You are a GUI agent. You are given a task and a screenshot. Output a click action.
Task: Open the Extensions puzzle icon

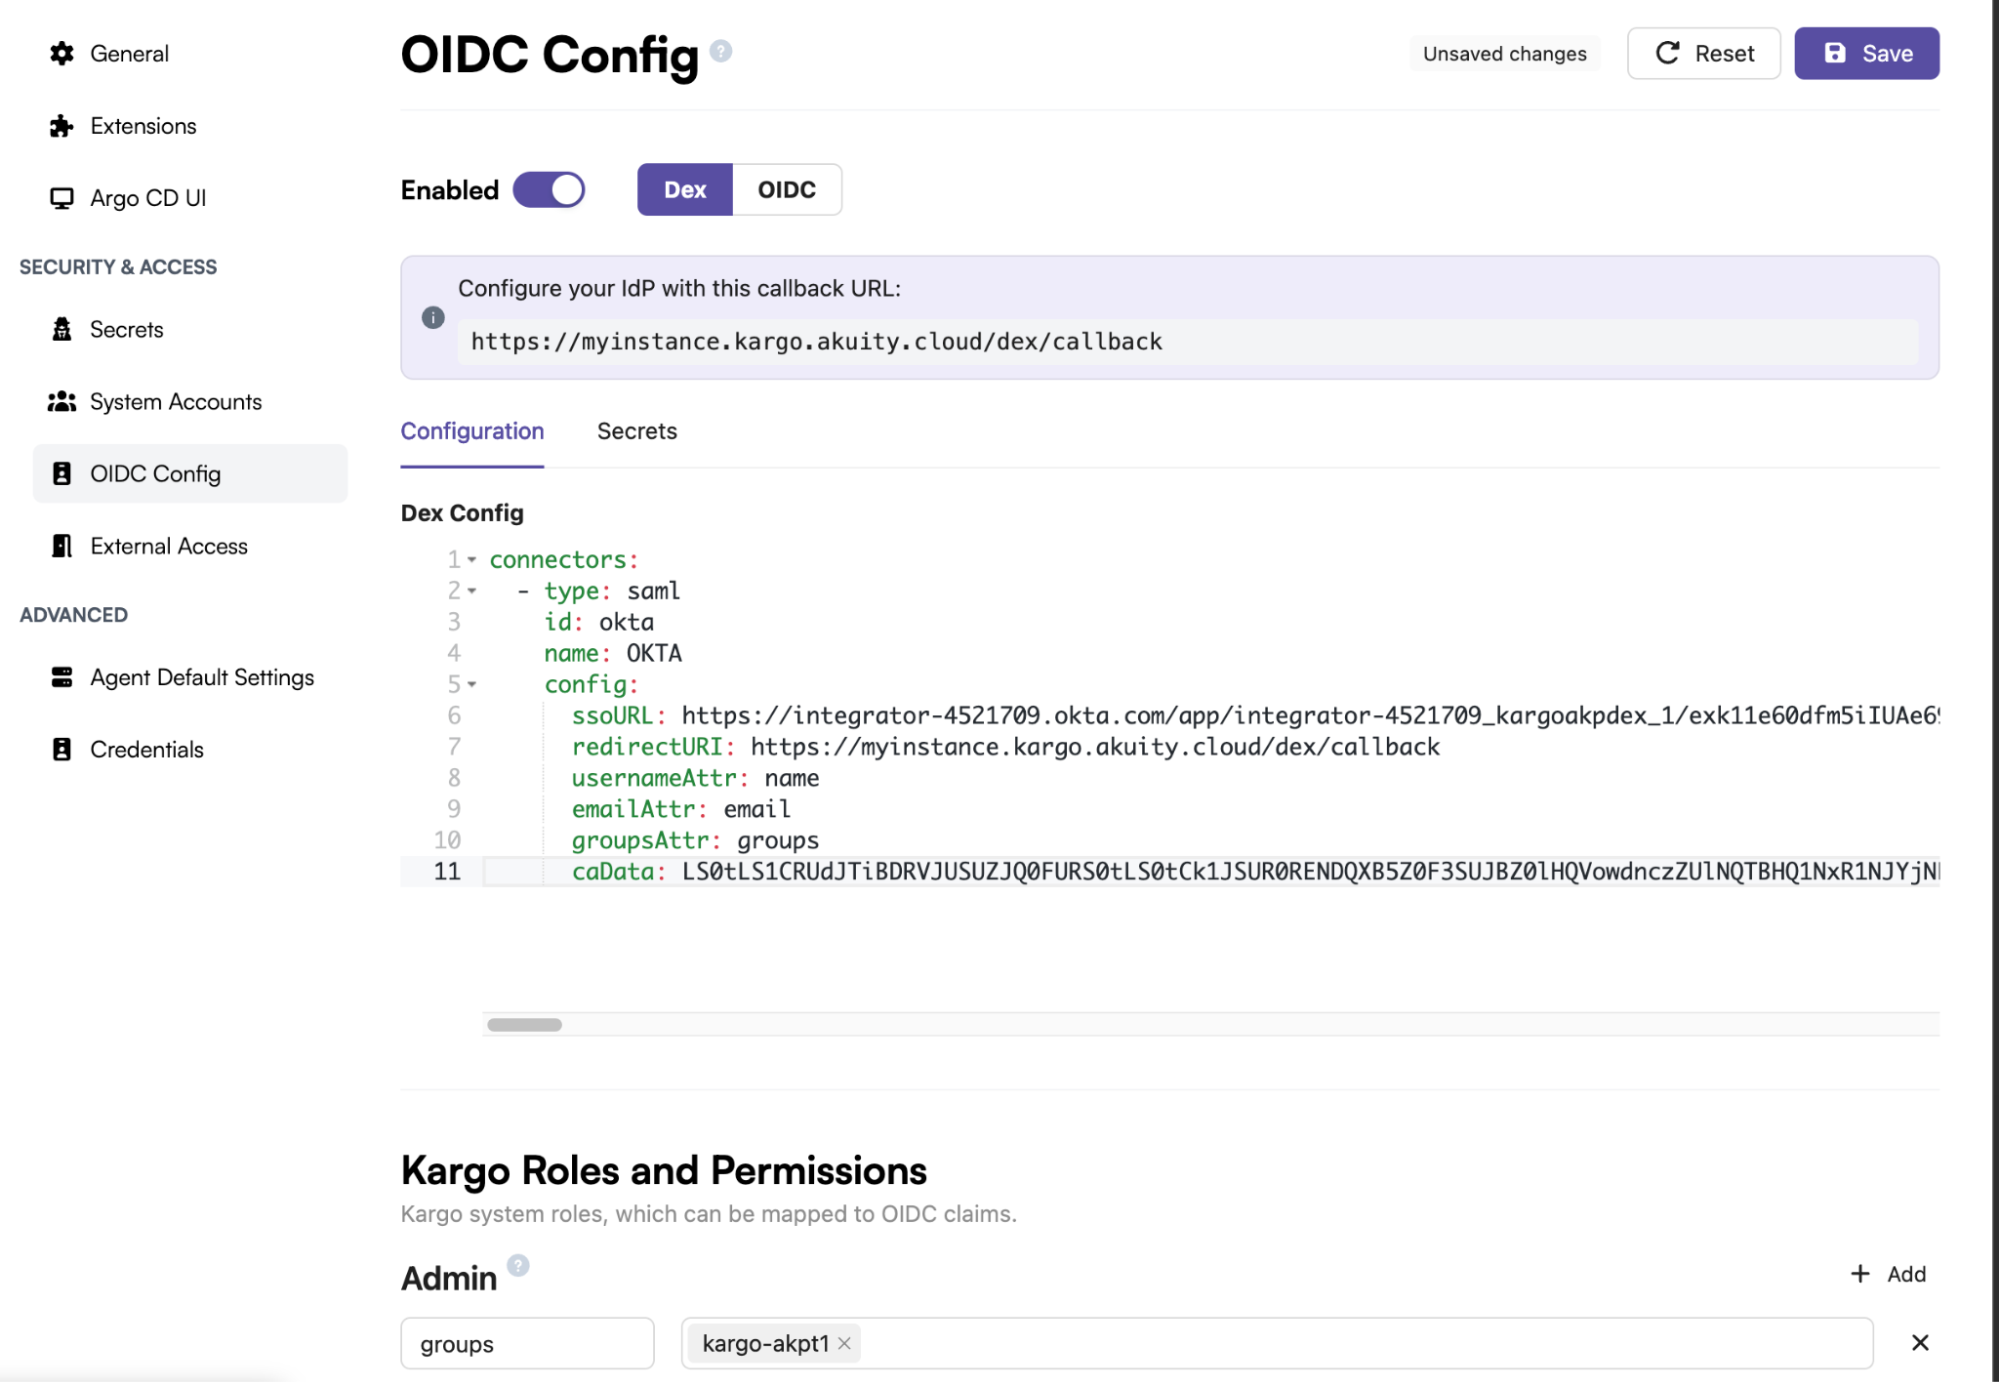(x=62, y=126)
